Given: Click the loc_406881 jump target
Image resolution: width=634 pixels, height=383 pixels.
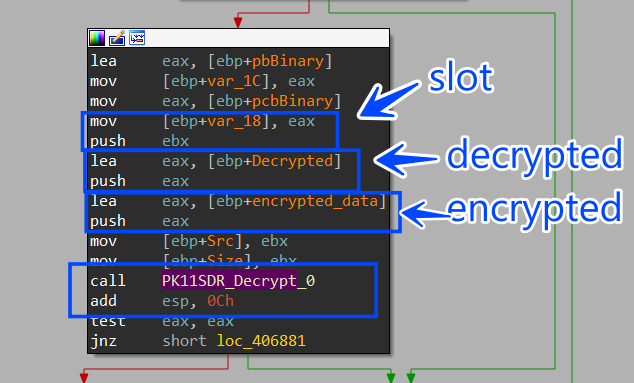Looking at the screenshot, I should click(x=261, y=341).
